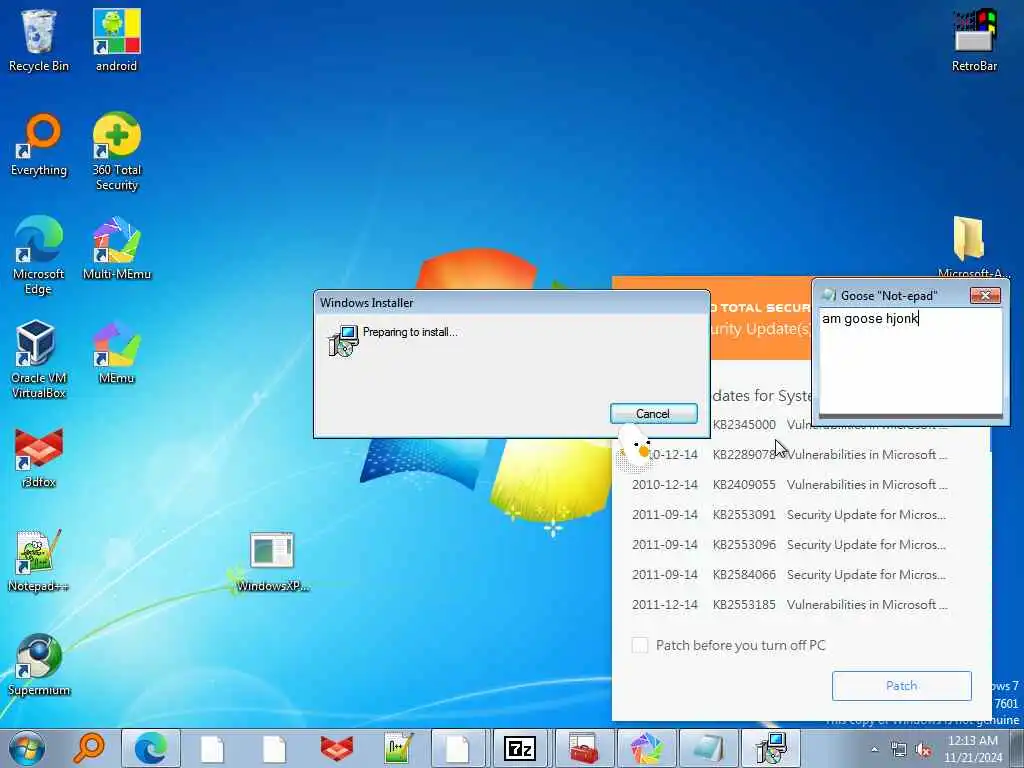
Task: Click the Everything magnifier taskbar icon
Action: pos(88,748)
